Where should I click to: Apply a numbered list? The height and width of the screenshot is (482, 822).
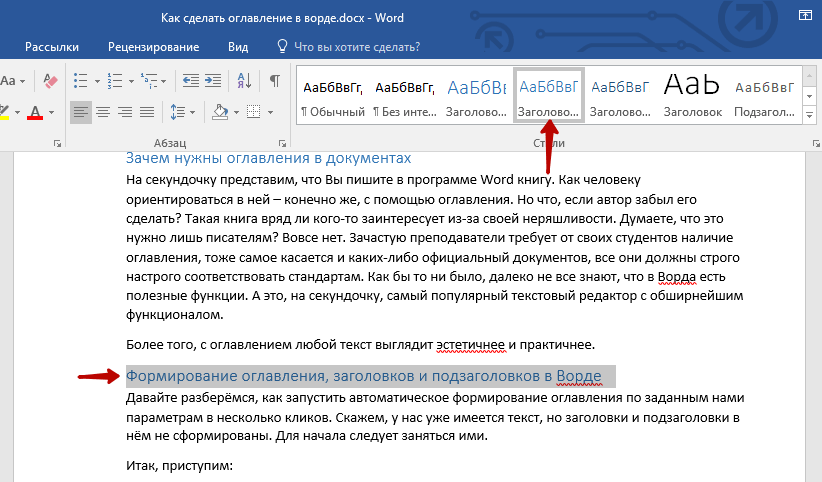113,80
